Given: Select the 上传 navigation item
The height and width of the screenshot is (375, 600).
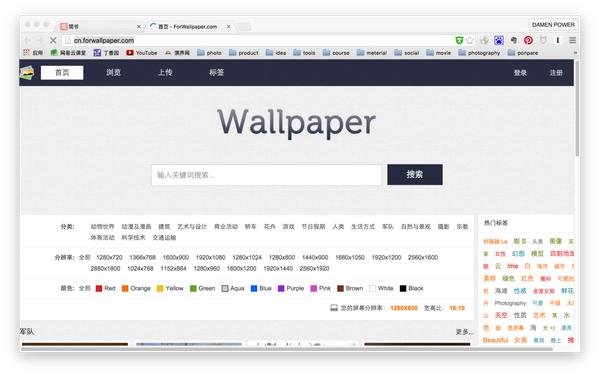Looking at the screenshot, I should click(x=165, y=72).
